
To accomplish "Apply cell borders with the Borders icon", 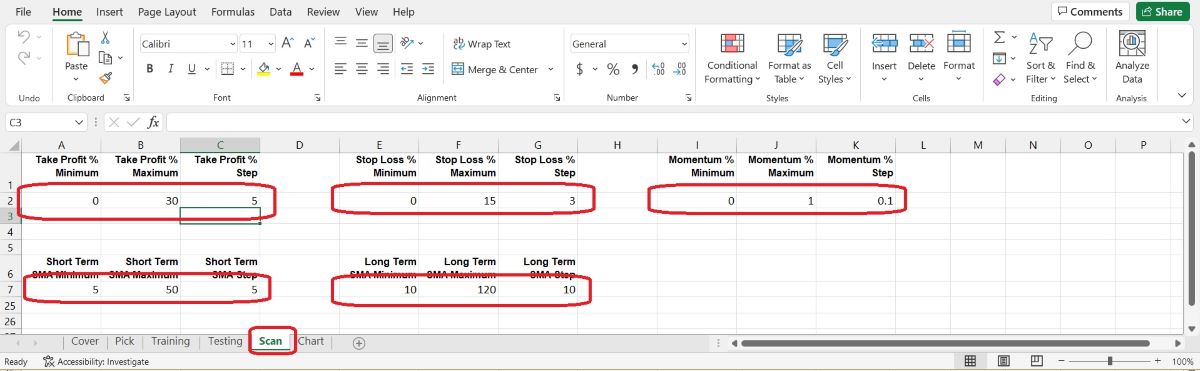I will click(227, 69).
